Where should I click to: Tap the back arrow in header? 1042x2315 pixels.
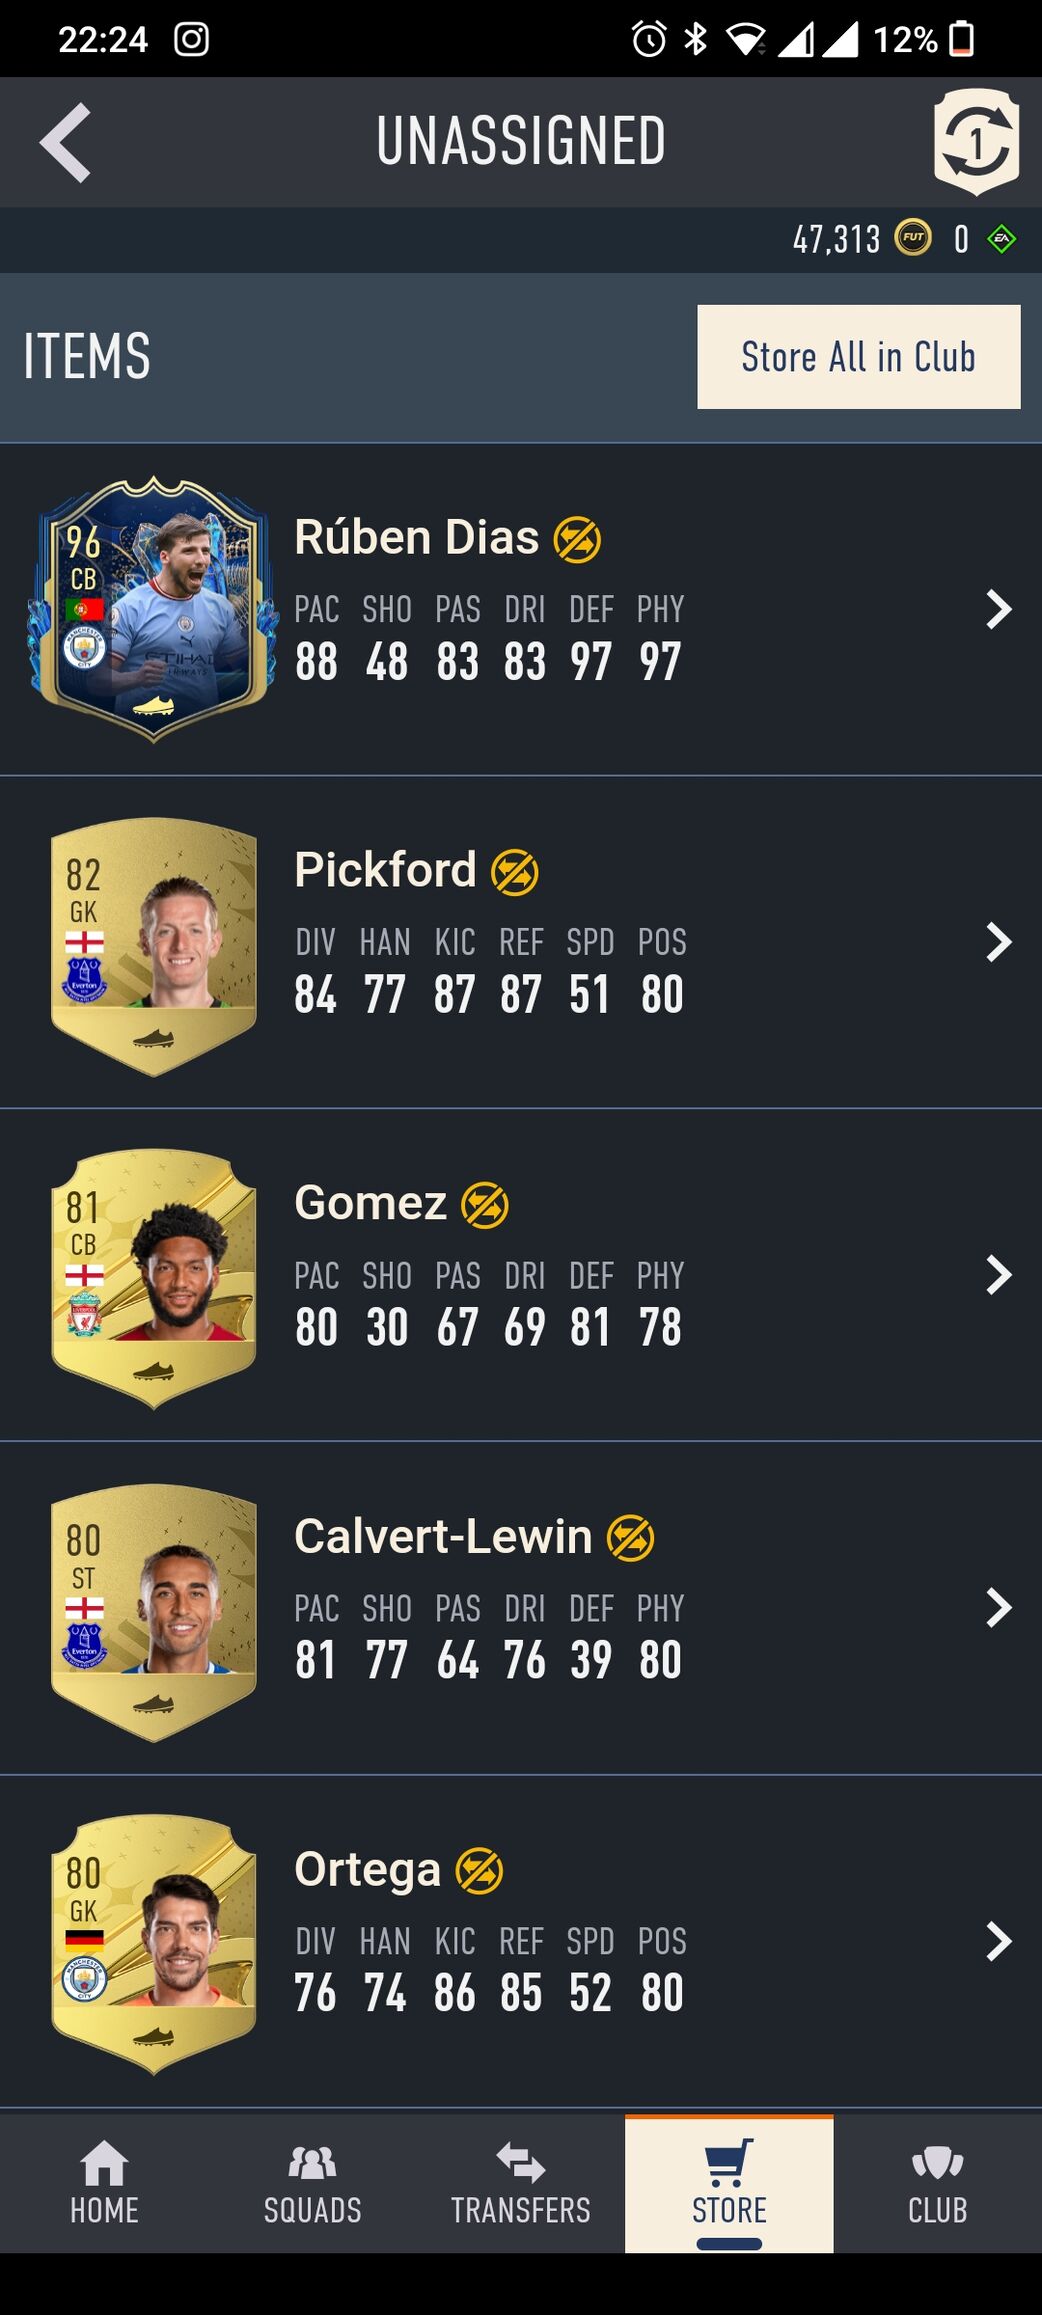coord(66,142)
